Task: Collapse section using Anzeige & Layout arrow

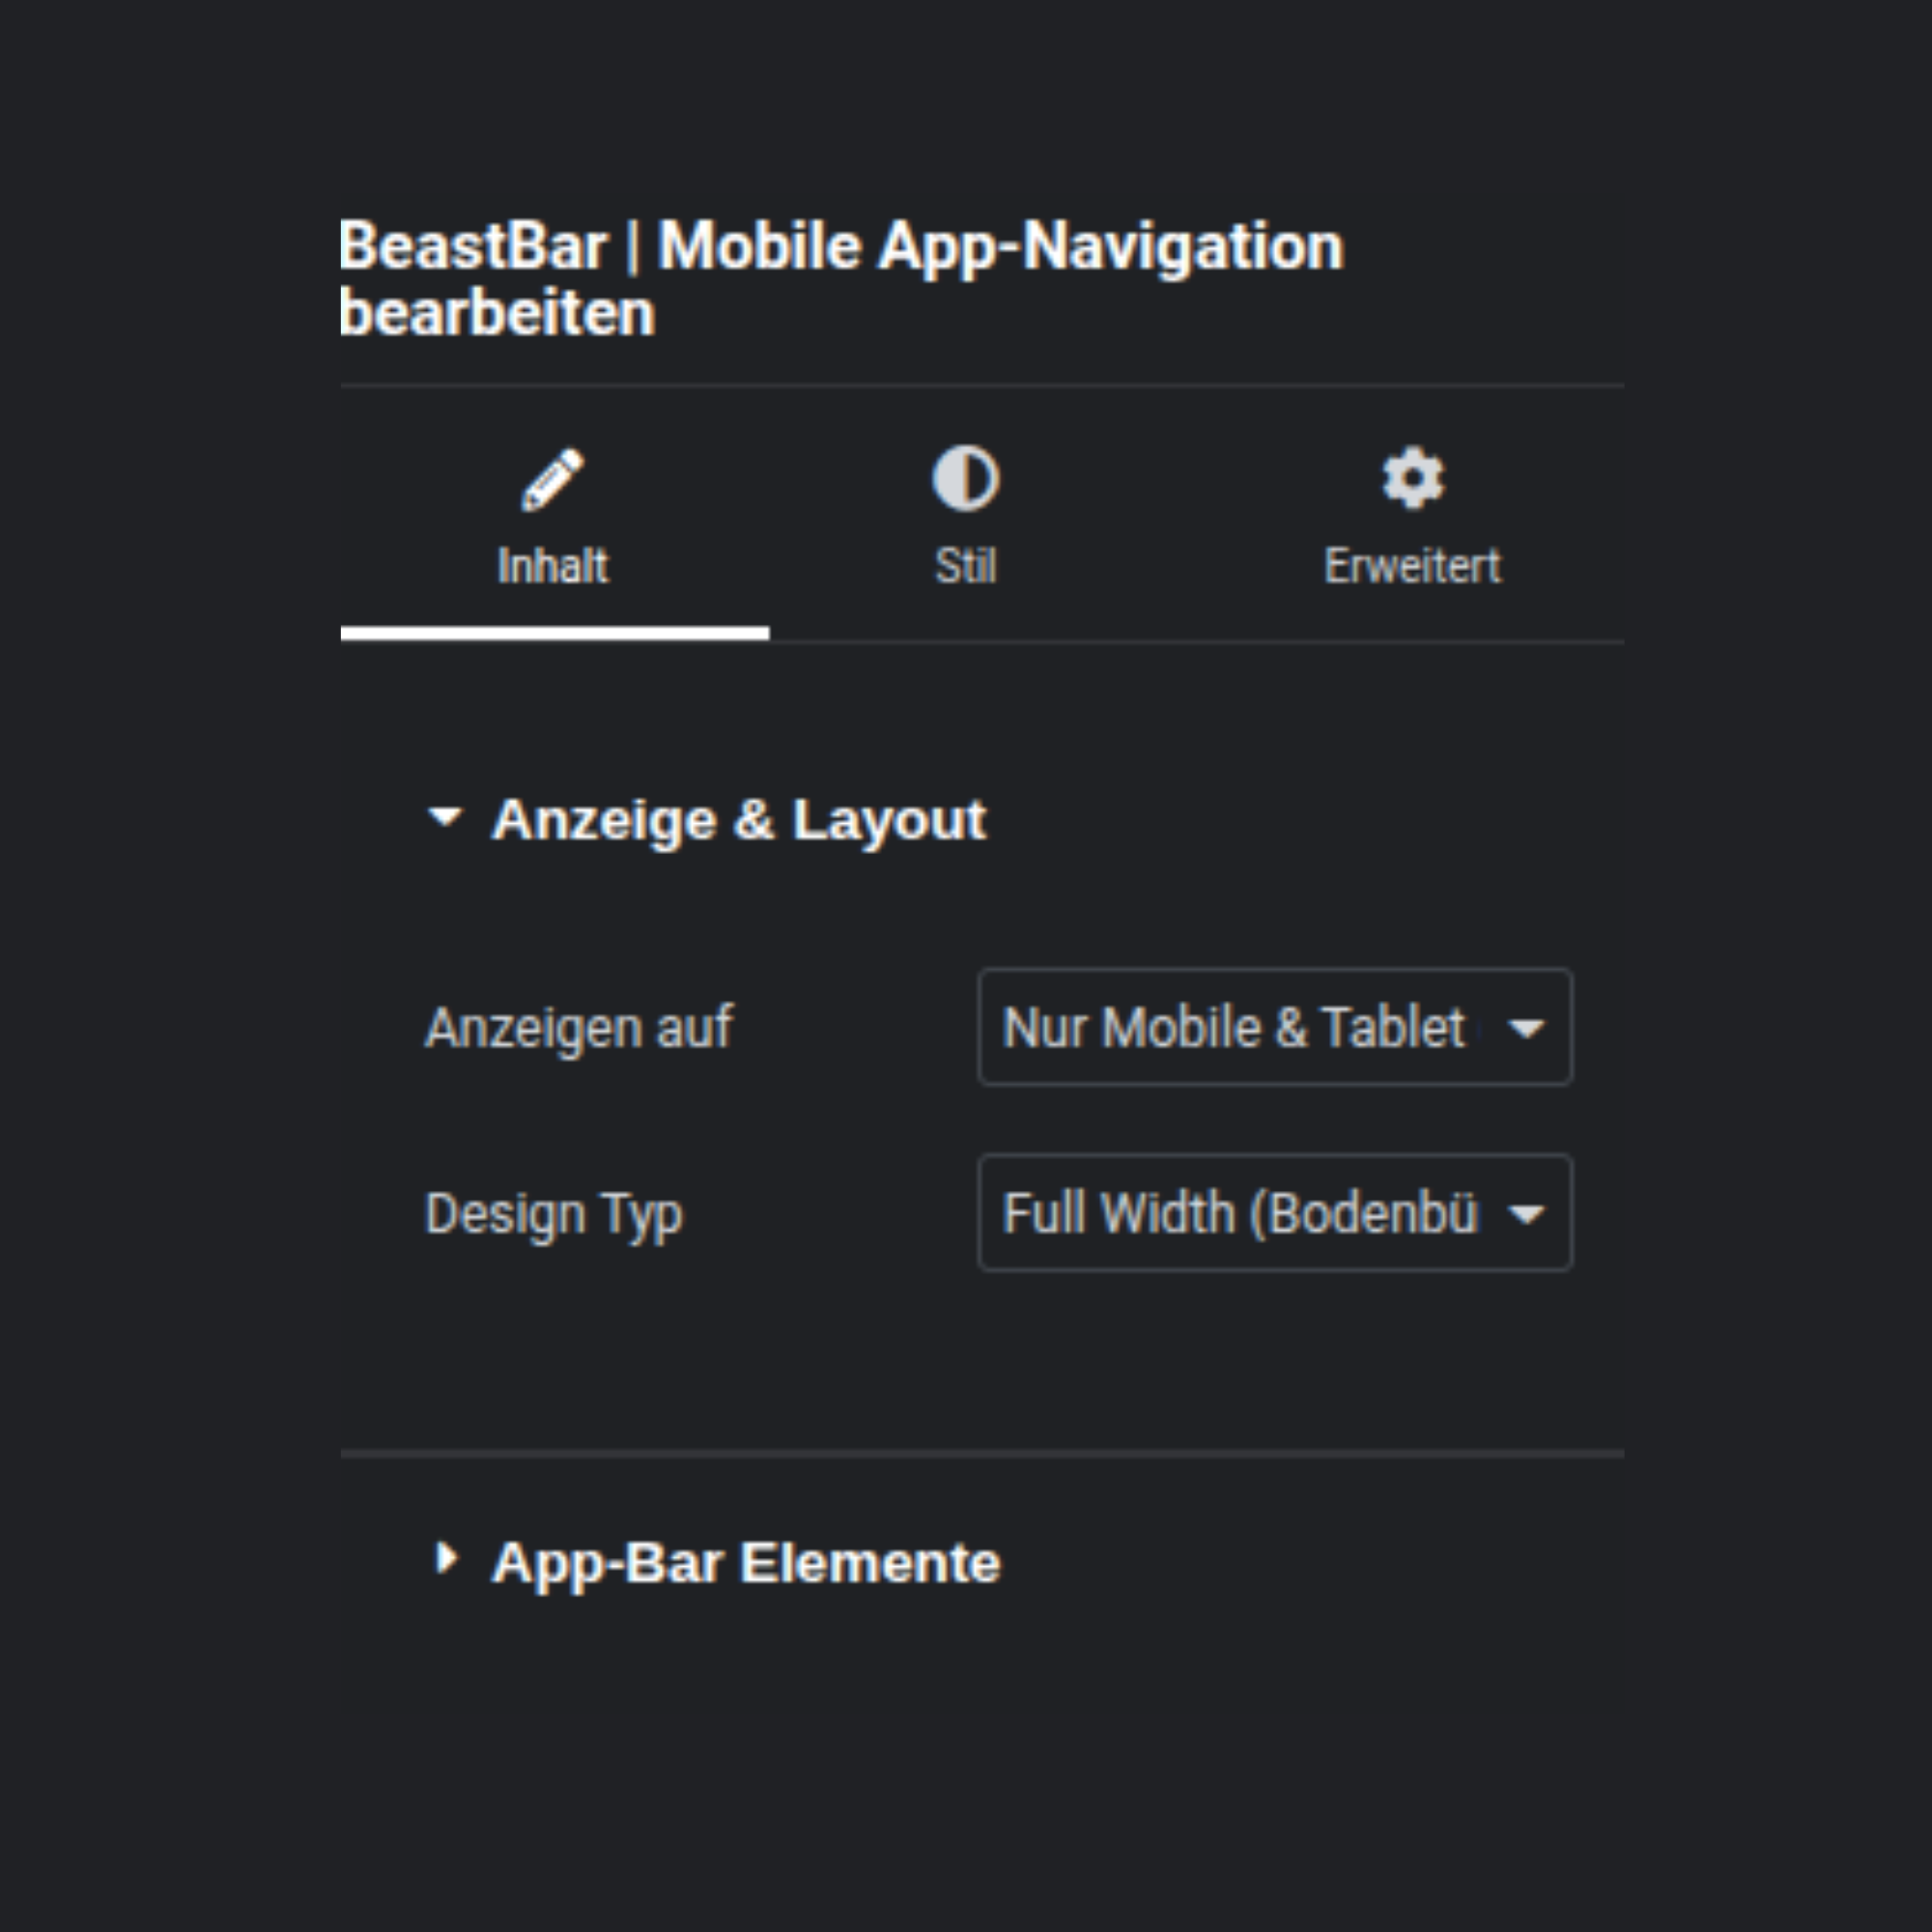Action: click(445, 818)
